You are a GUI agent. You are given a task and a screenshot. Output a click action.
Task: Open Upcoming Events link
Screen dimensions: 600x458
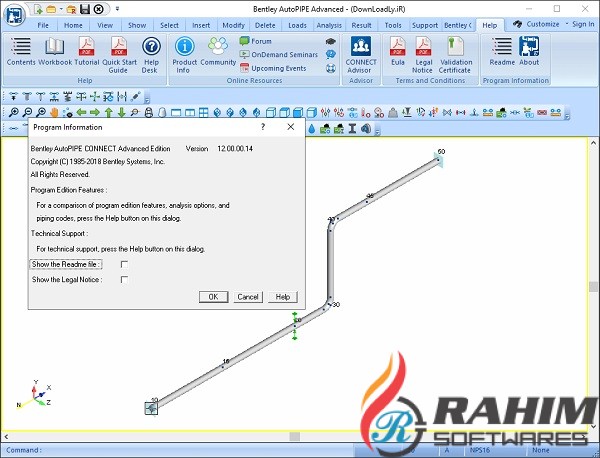coord(273,68)
